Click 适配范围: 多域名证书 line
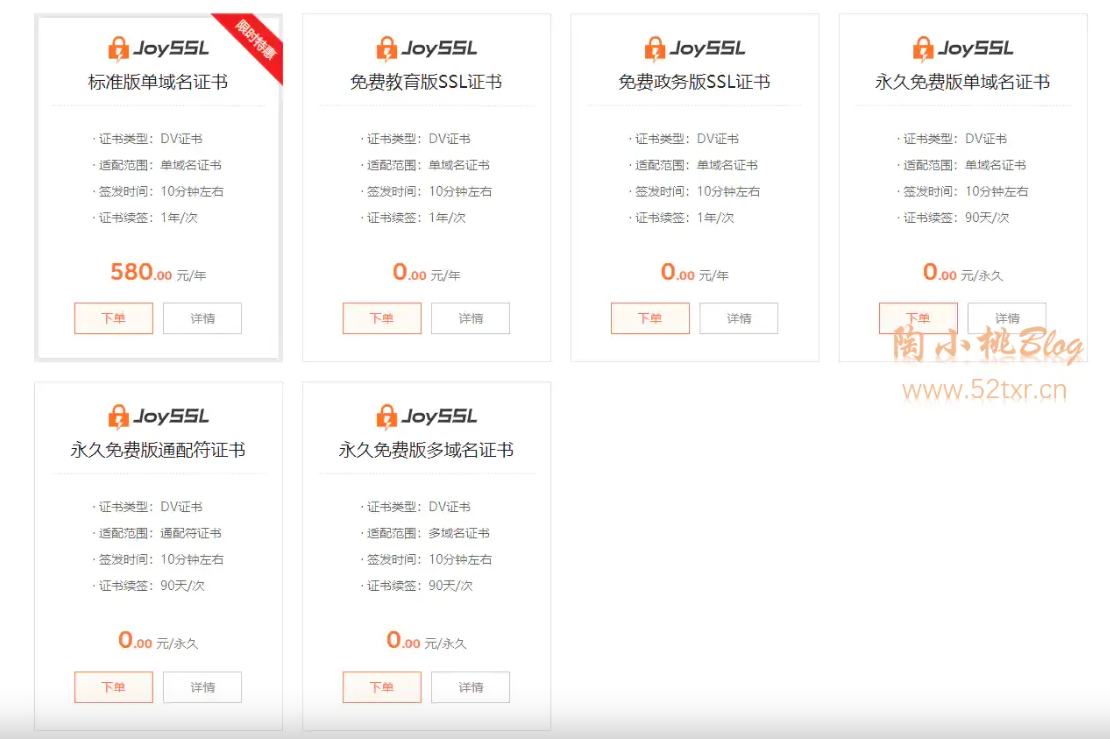The image size is (1110, 739). (425, 533)
